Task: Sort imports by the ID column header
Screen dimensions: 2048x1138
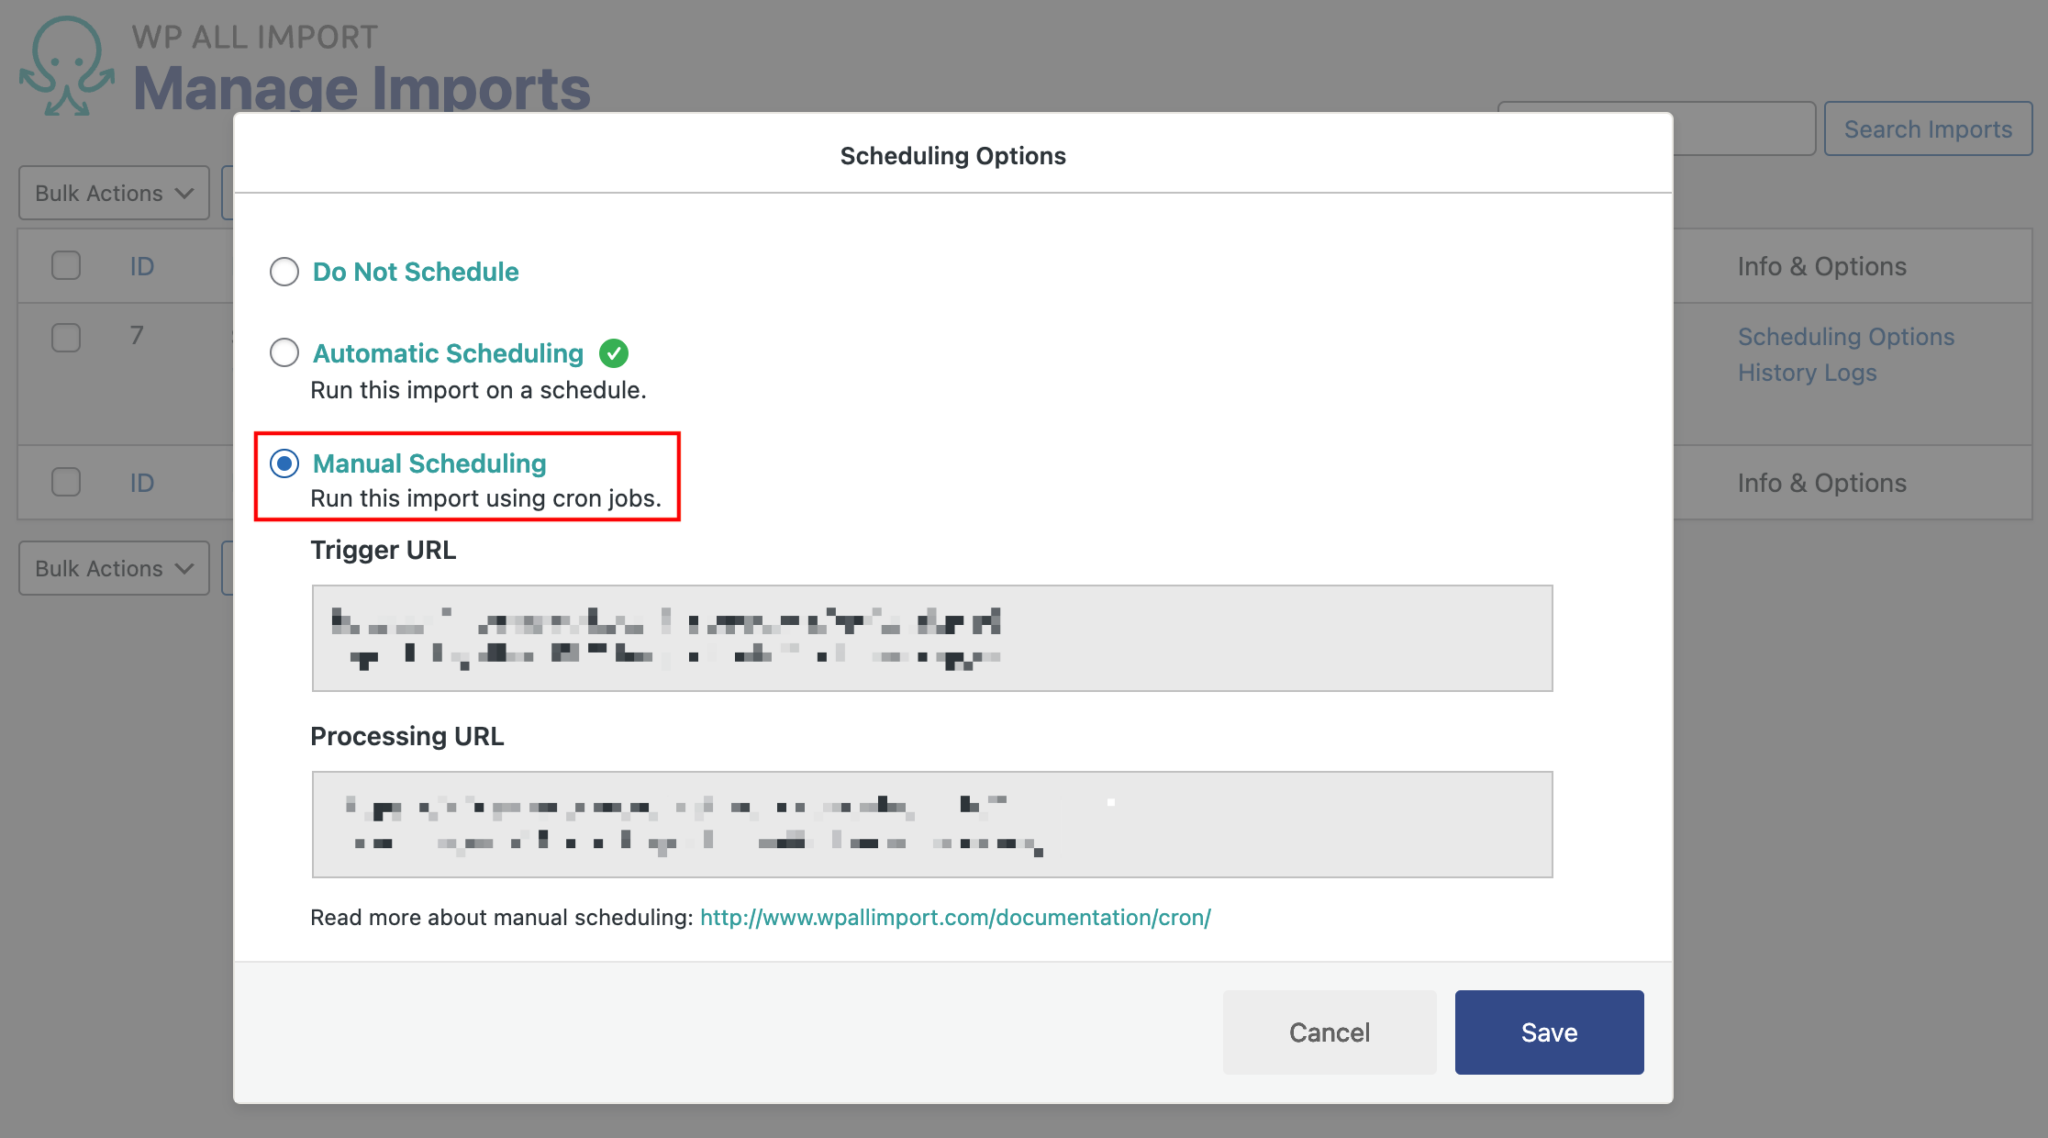Action: 142,265
